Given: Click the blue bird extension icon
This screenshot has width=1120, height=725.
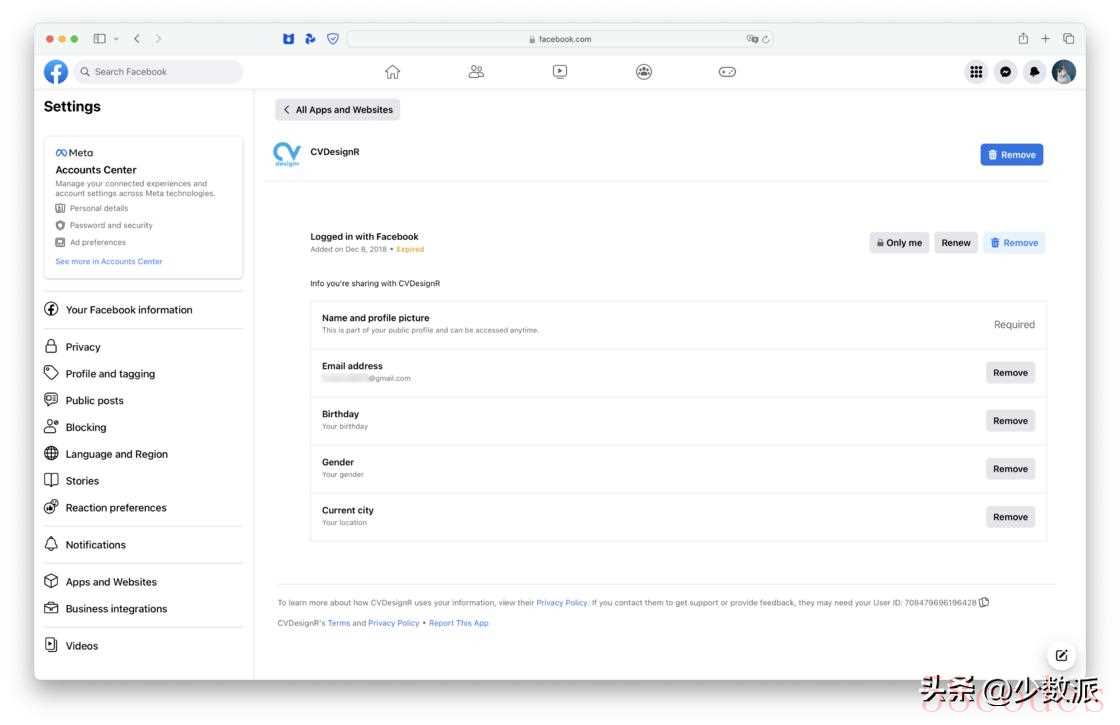Looking at the screenshot, I should tap(310, 39).
